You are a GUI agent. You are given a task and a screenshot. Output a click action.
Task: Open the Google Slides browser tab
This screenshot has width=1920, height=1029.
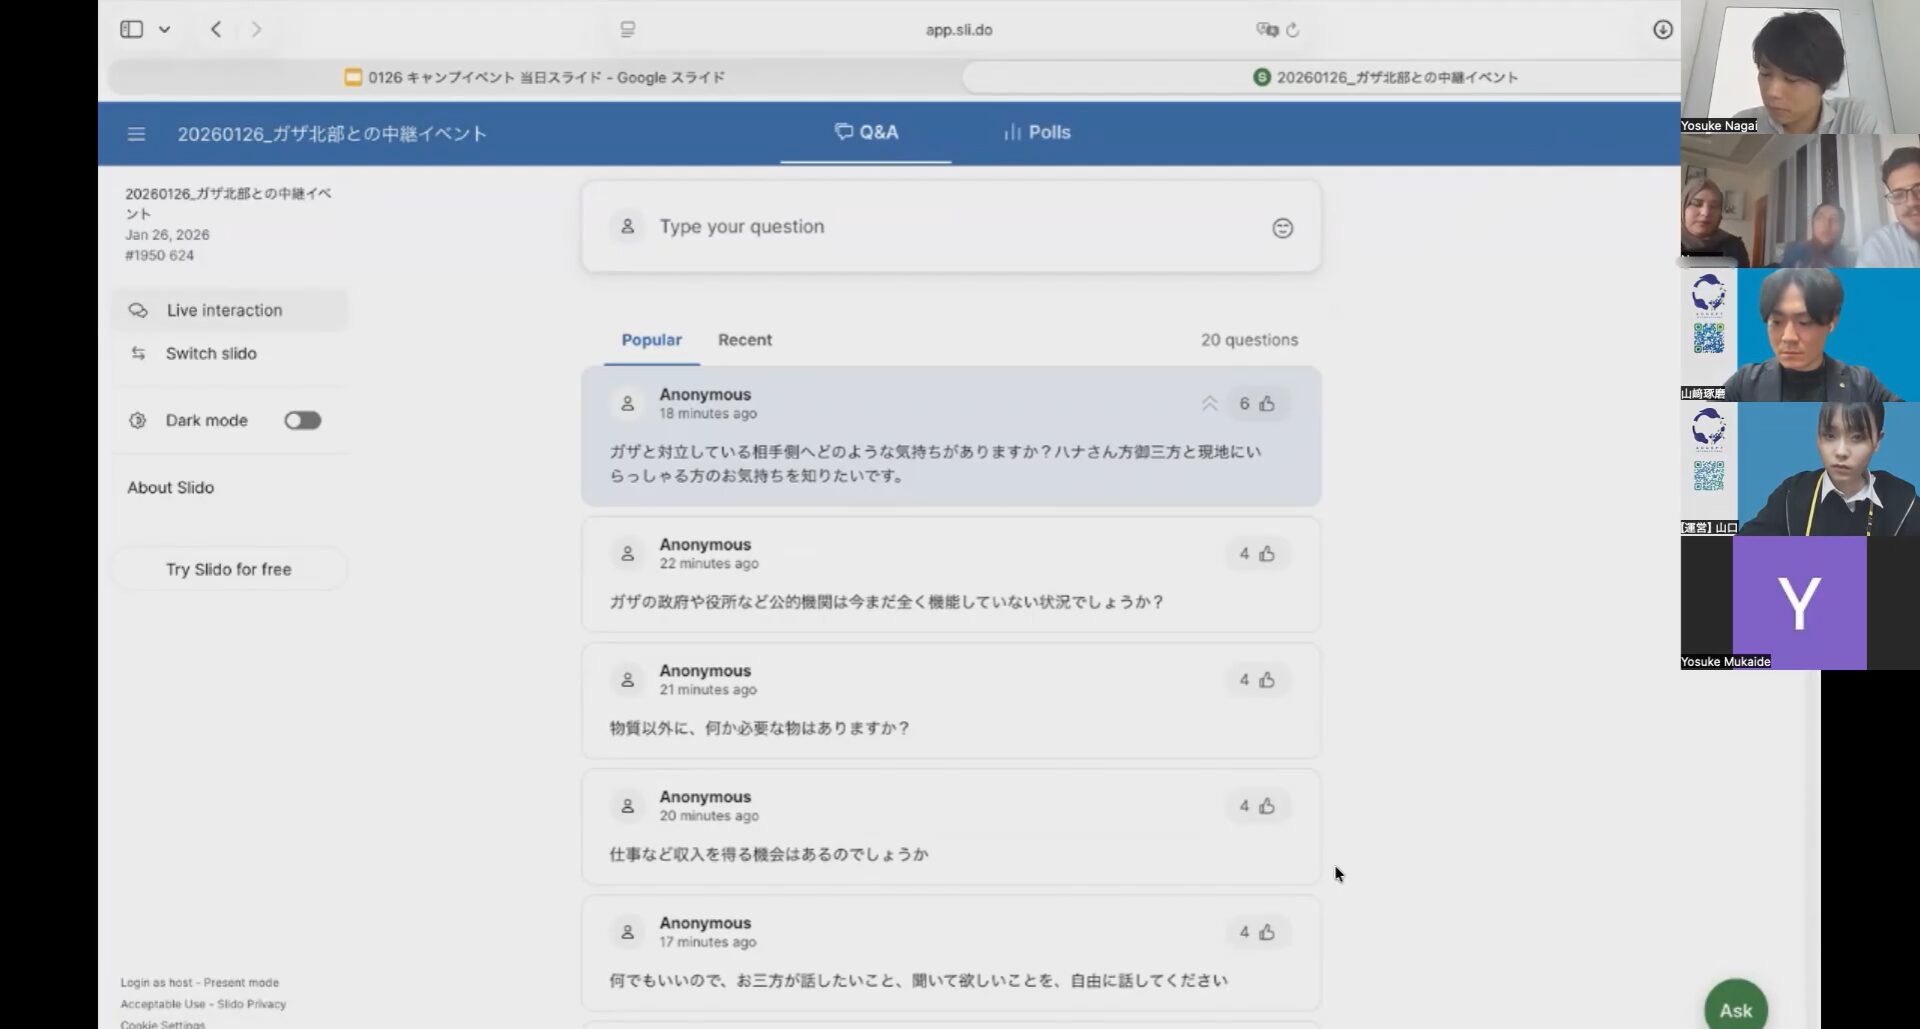tap(535, 77)
